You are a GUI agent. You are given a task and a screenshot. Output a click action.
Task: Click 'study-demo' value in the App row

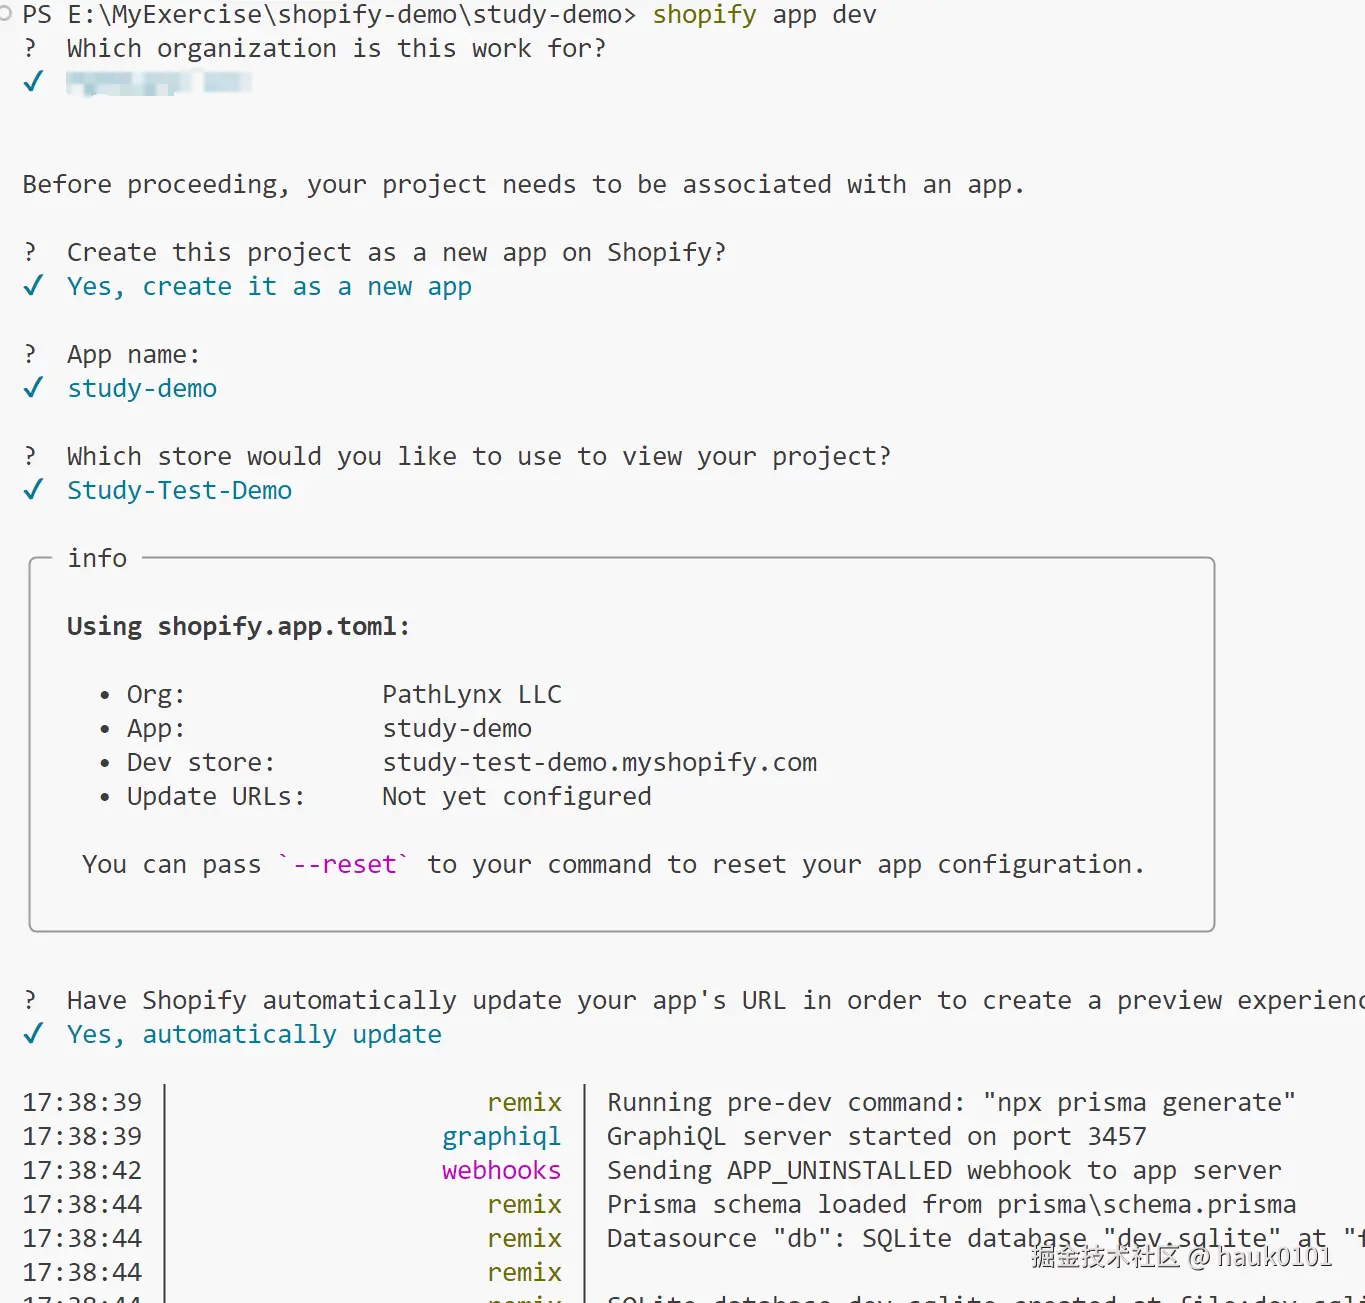coord(457,729)
